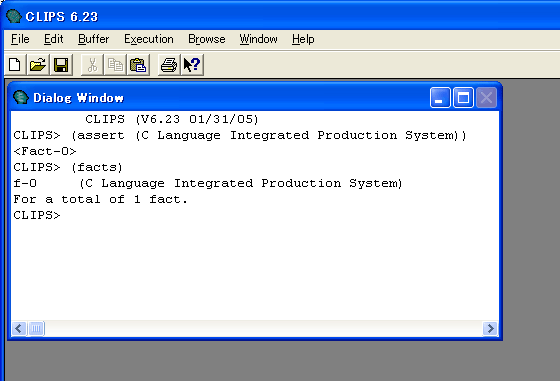Maximize the Dialog Window
Viewport: 560px width, 381px height.
tap(464, 97)
